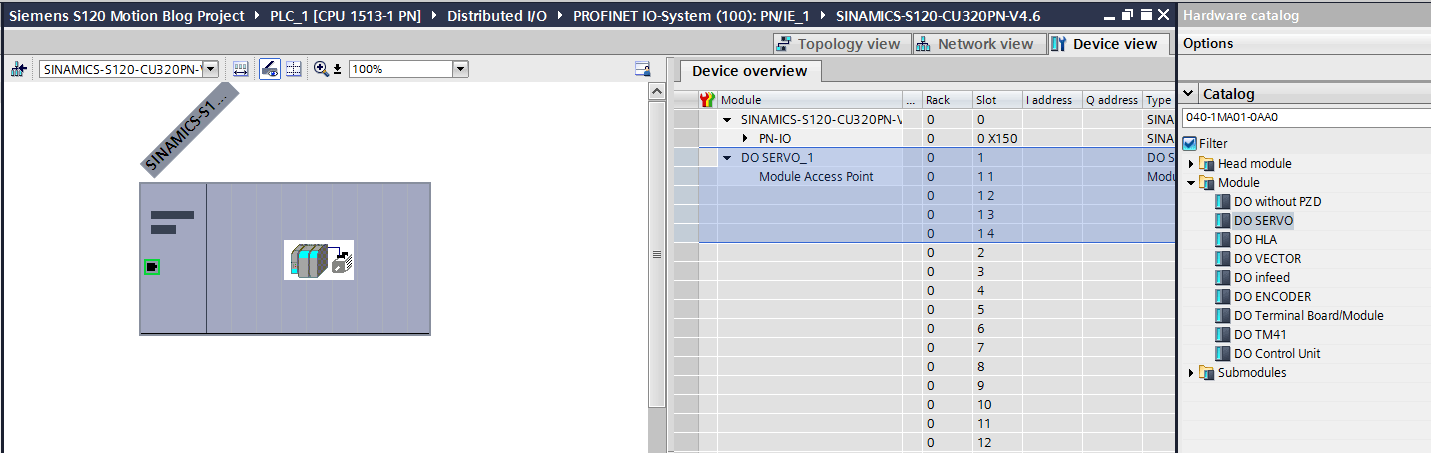Select DO HLA catalog item

click(1255, 239)
